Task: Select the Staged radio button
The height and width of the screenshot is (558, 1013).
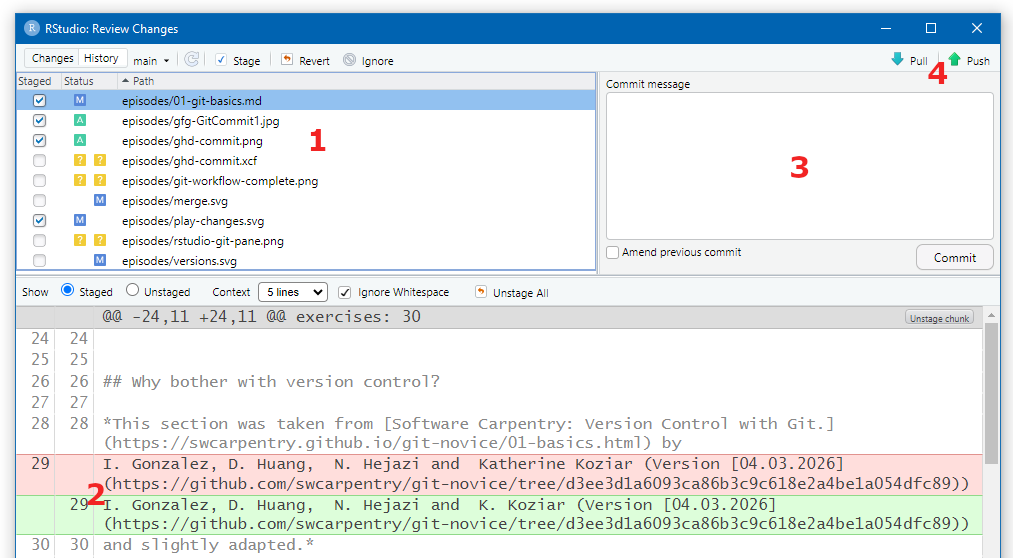Action: point(67,290)
